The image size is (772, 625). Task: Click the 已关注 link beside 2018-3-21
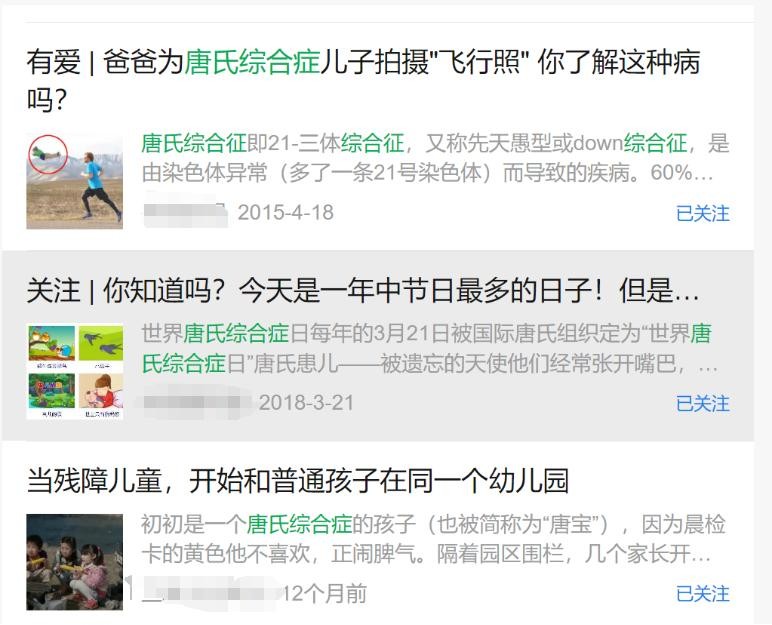click(x=703, y=403)
